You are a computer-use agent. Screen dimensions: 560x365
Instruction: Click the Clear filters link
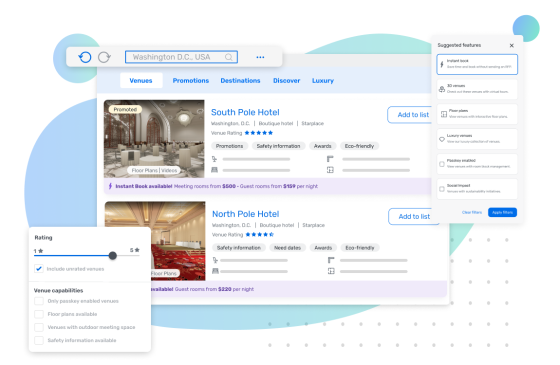472,212
